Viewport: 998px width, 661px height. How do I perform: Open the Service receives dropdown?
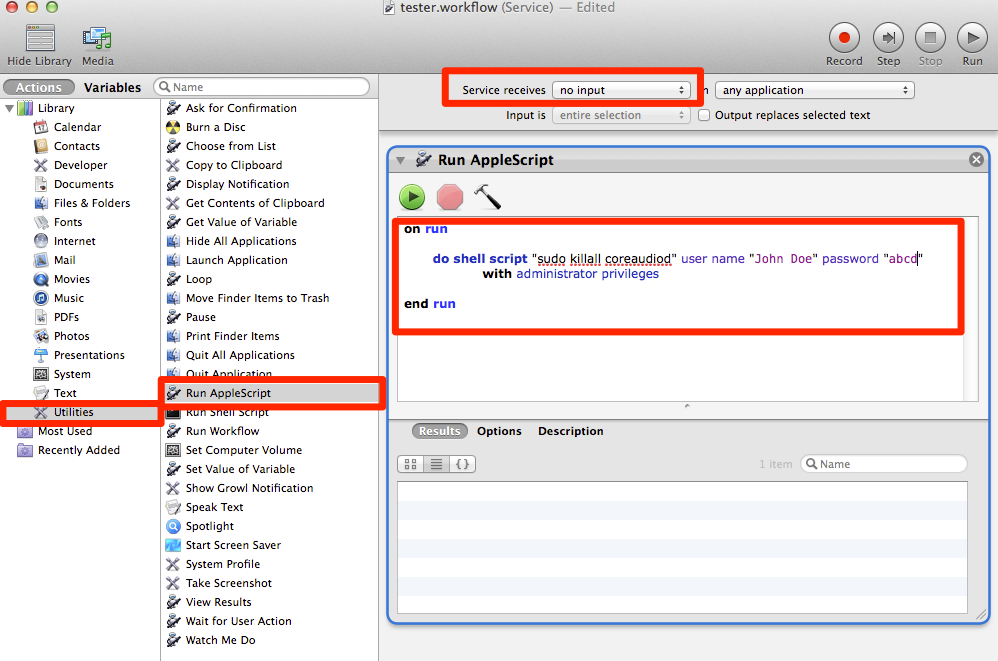pos(621,90)
